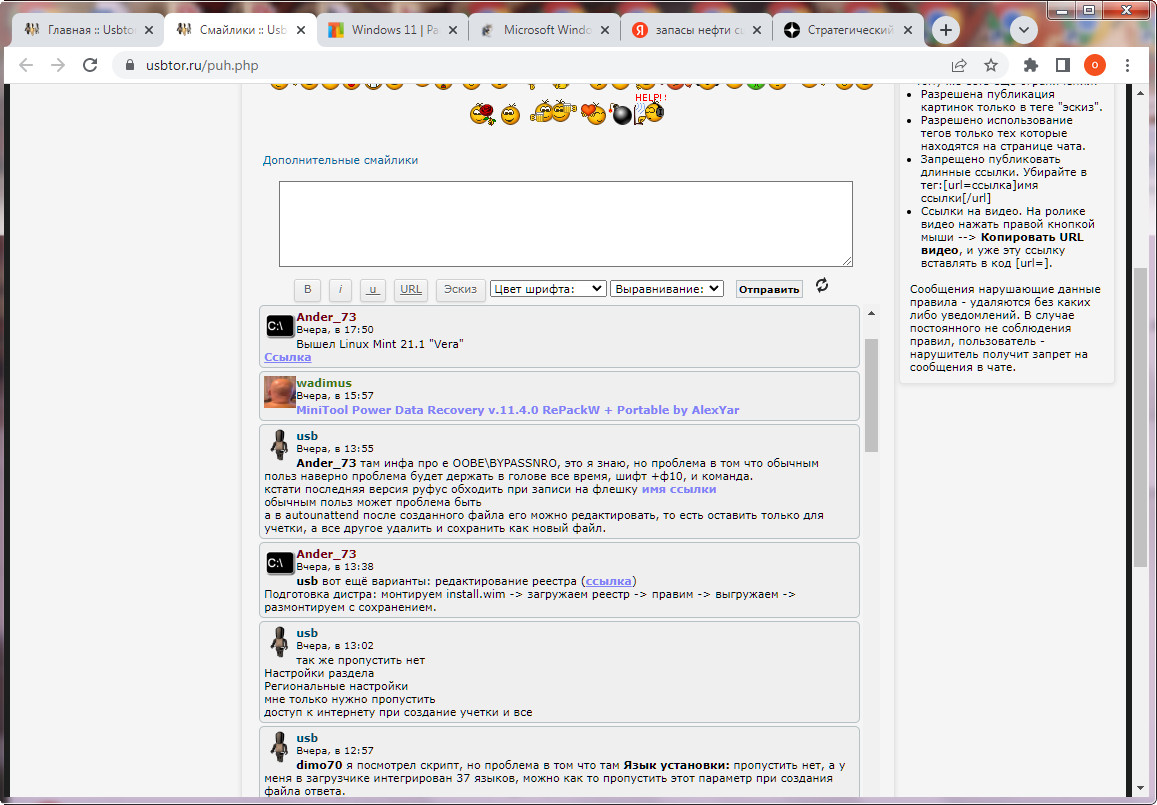This screenshot has width=1157, height=805.
Task: Open the tab search chevron in the tab strip
Action: coord(1023,30)
